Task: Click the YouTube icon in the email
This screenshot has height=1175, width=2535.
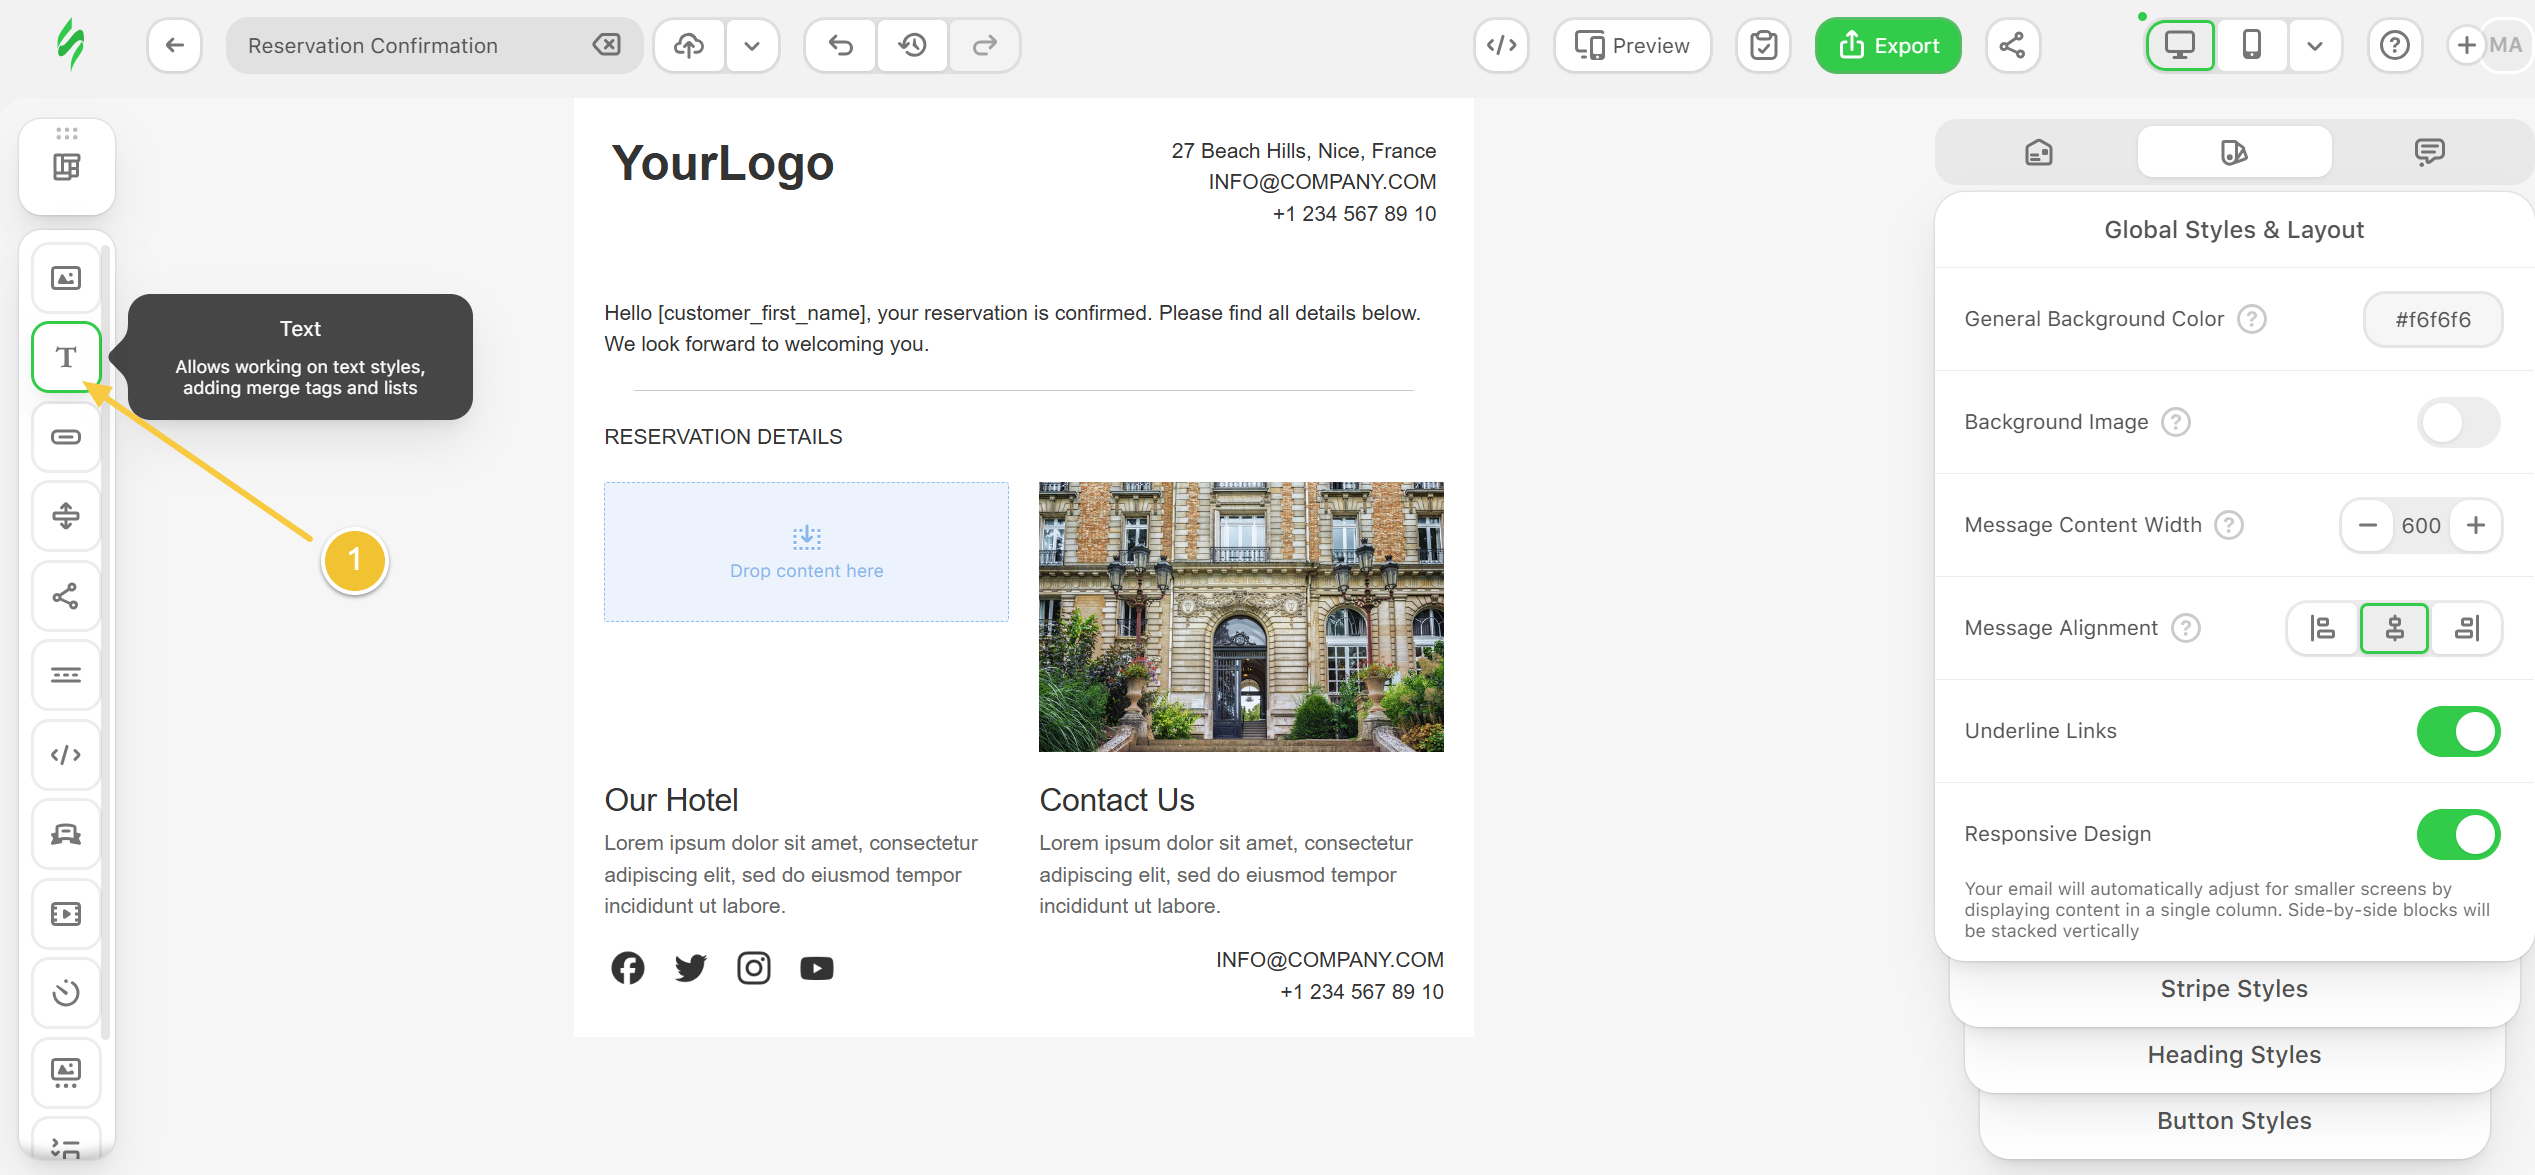Action: point(816,968)
